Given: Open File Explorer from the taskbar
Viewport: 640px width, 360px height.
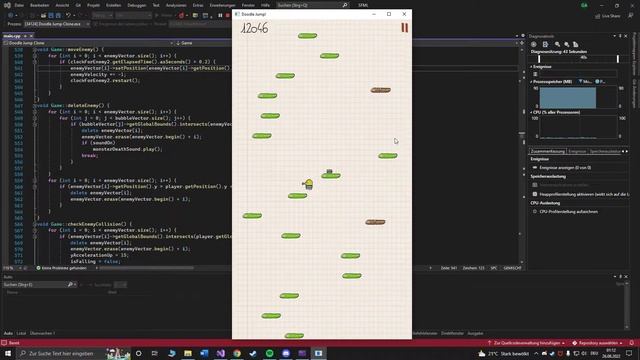Looking at the screenshot, I should click(188, 353).
